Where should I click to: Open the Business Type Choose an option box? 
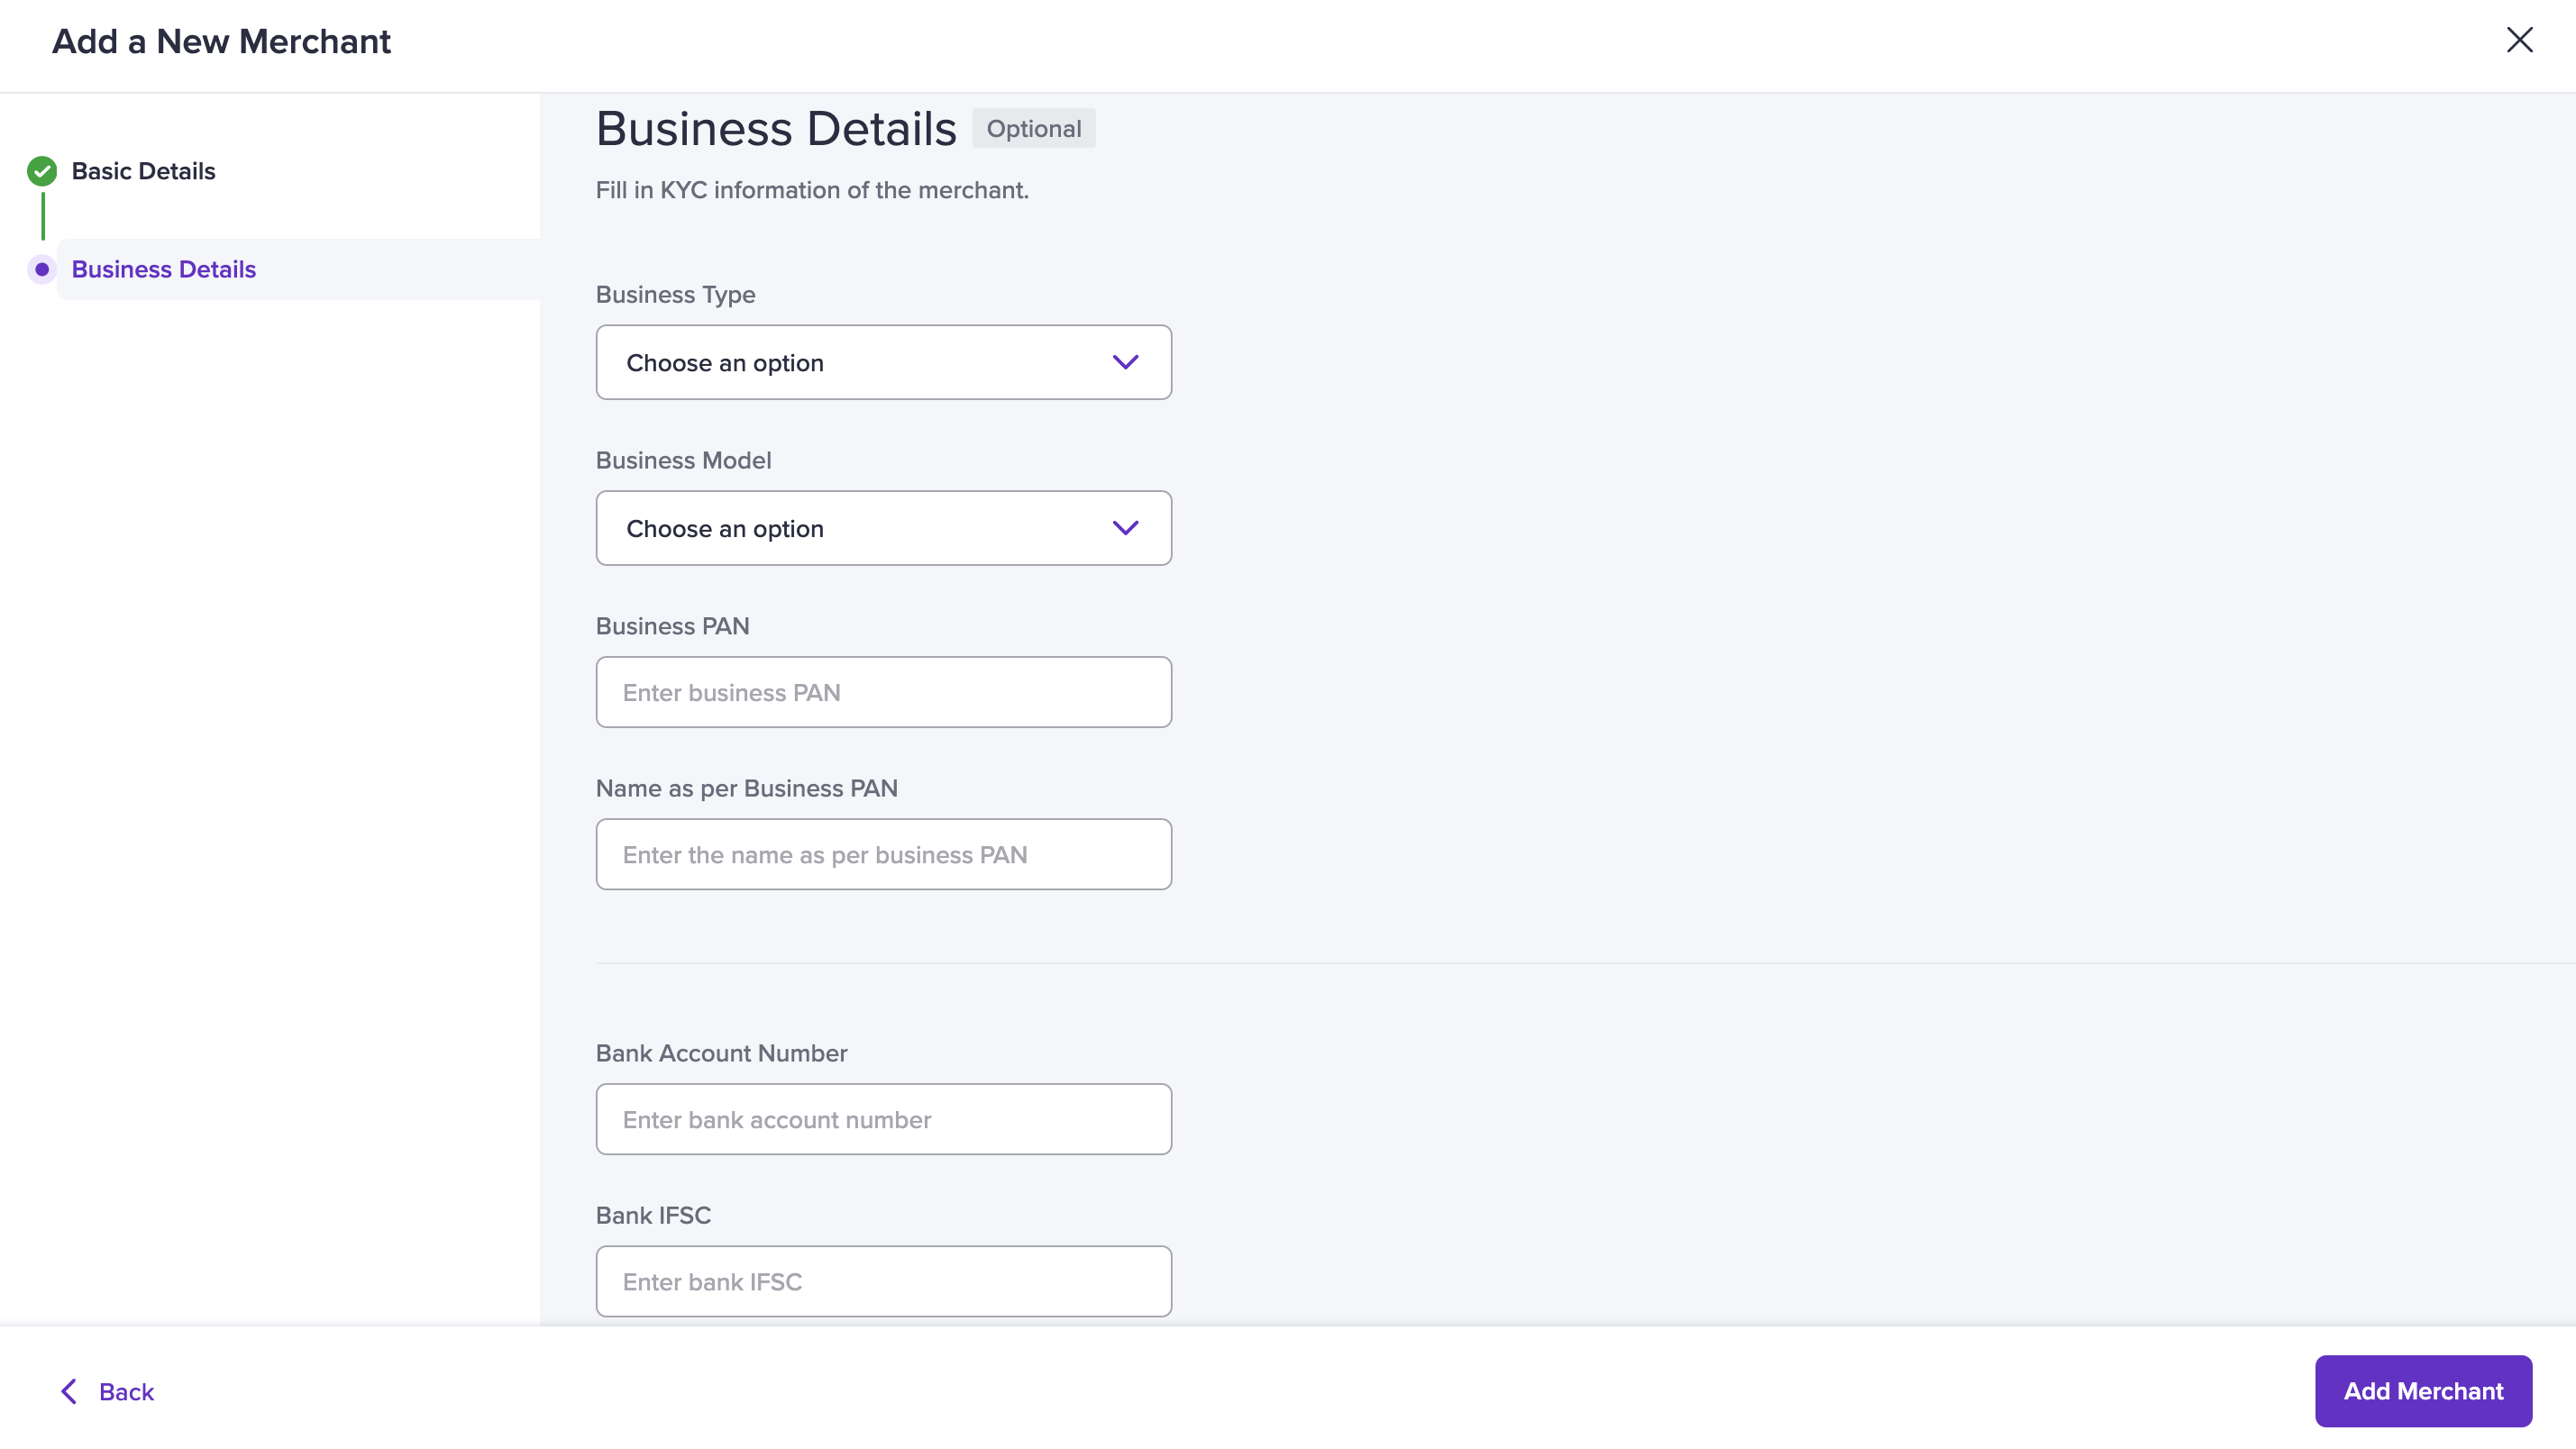coord(883,362)
